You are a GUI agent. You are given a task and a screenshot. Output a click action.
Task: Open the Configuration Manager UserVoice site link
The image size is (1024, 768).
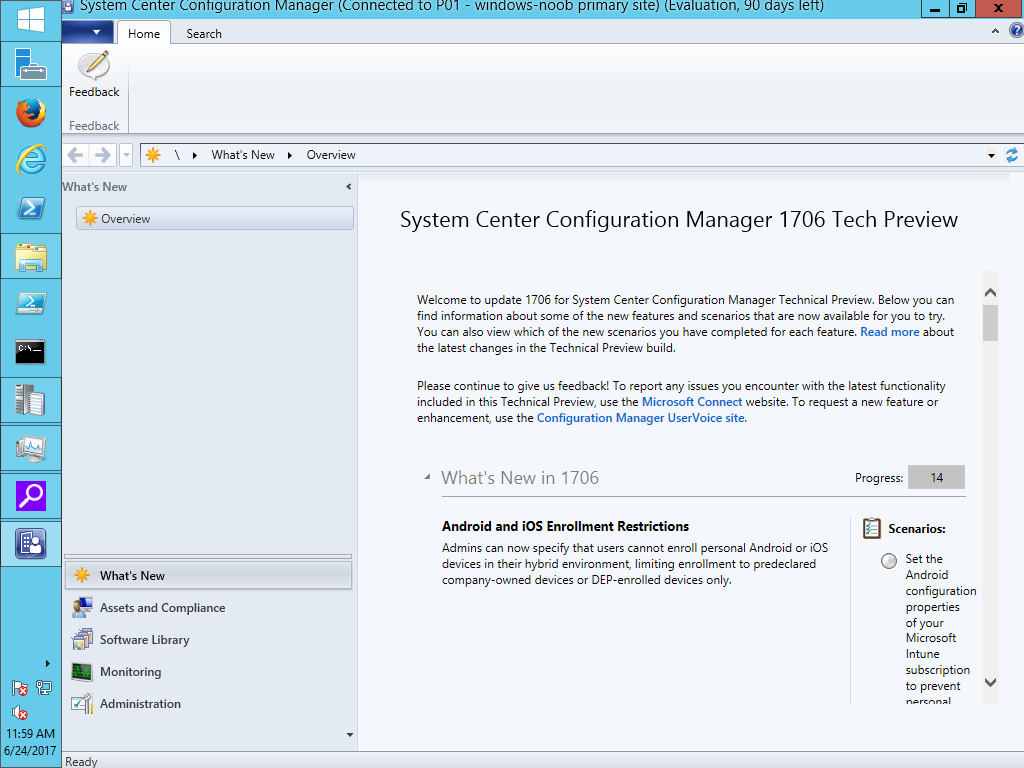(x=640, y=418)
